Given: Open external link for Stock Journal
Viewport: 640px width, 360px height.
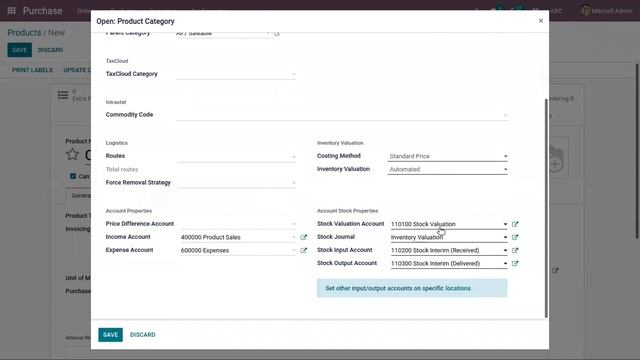Looking at the screenshot, I should tap(515, 237).
